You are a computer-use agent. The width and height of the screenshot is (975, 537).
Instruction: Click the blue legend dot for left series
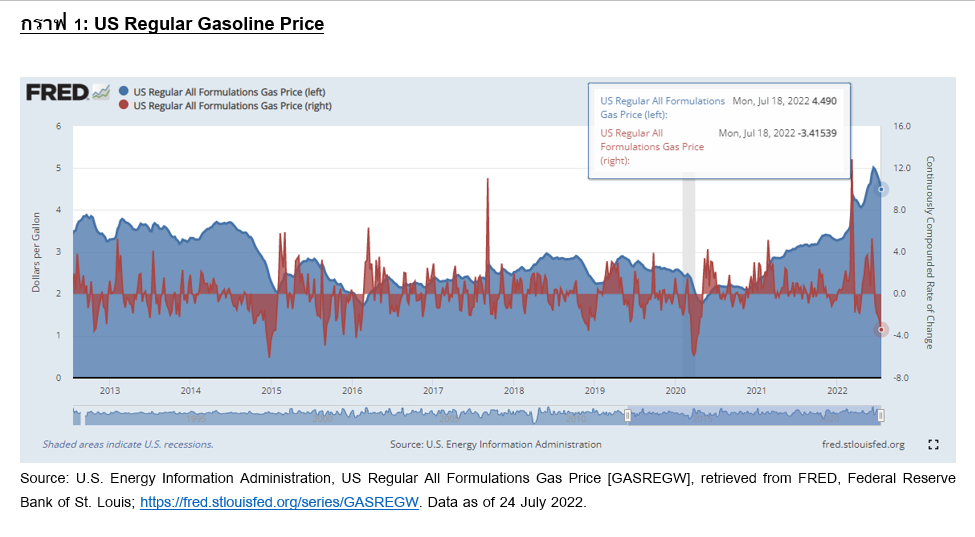pos(124,91)
